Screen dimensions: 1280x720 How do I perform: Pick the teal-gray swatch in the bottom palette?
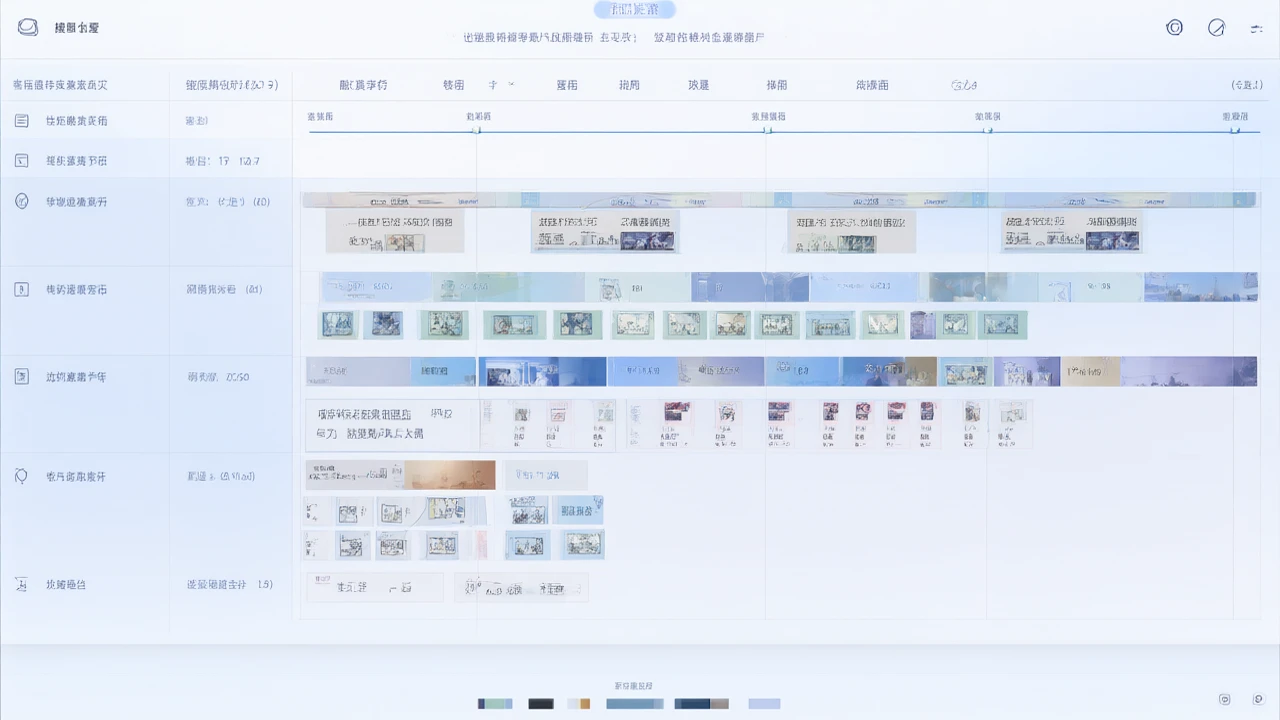click(495, 704)
